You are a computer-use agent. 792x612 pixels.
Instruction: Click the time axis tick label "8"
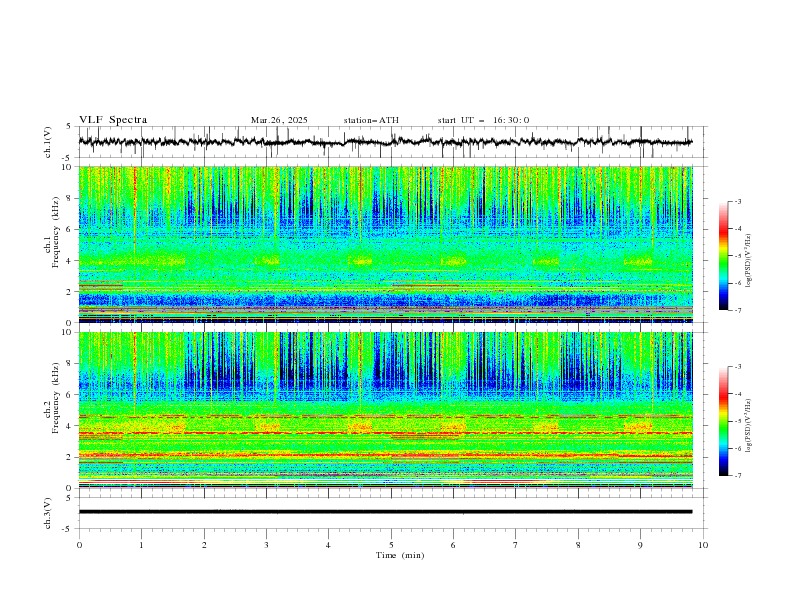pos(578,545)
